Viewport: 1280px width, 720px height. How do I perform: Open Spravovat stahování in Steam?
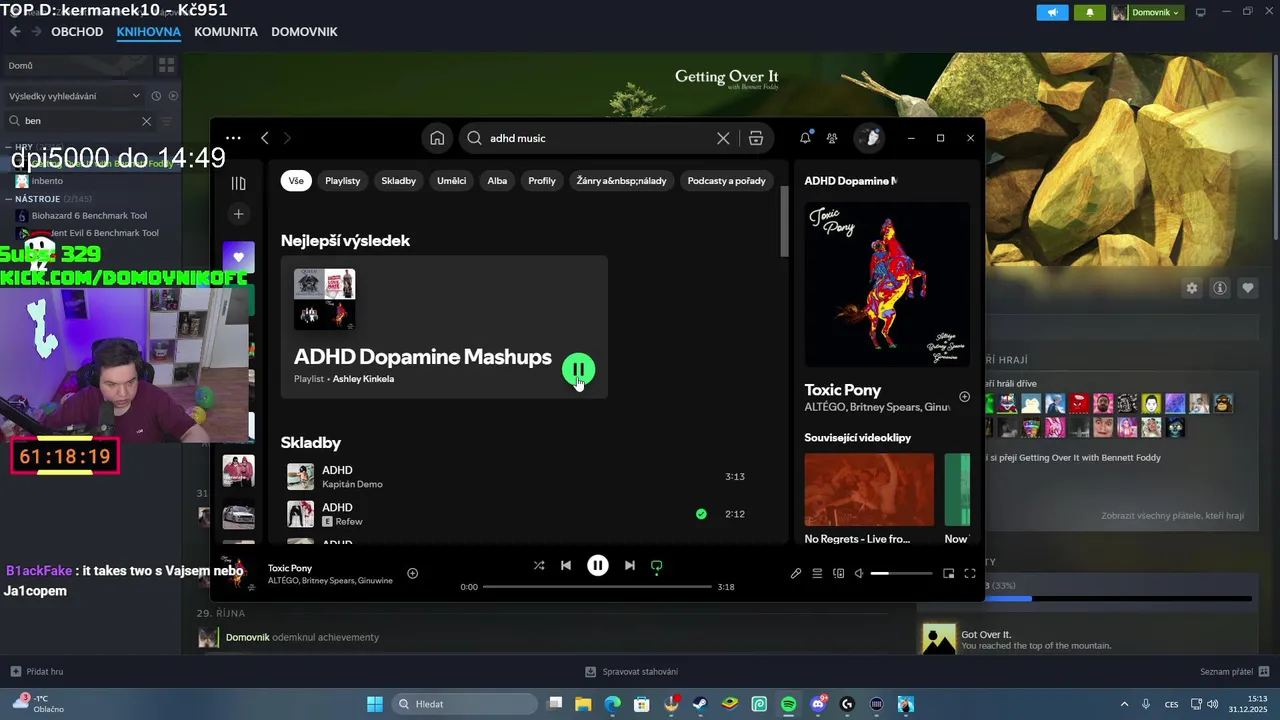point(632,672)
